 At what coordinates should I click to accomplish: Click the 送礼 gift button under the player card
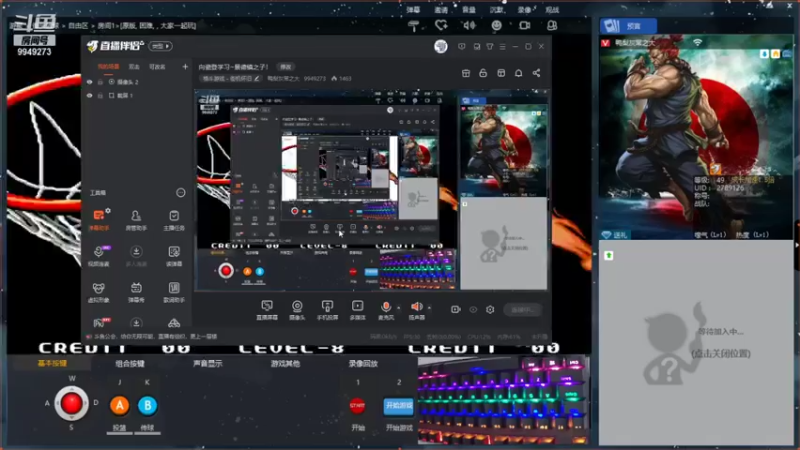tap(615, 235)
